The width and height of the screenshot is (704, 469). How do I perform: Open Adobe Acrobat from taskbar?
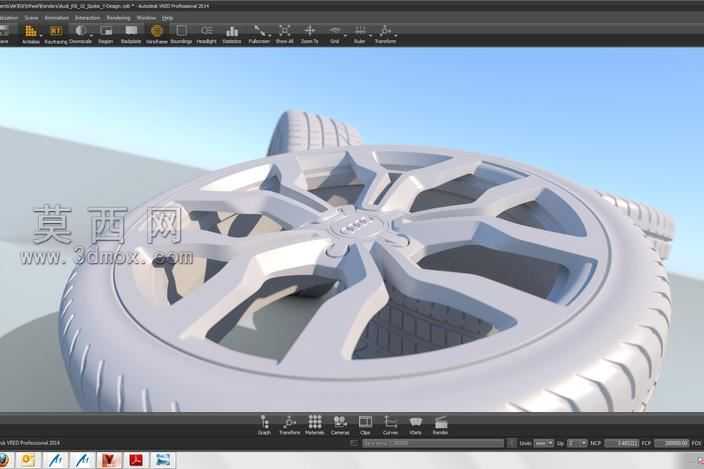click(x=136, y=460)
